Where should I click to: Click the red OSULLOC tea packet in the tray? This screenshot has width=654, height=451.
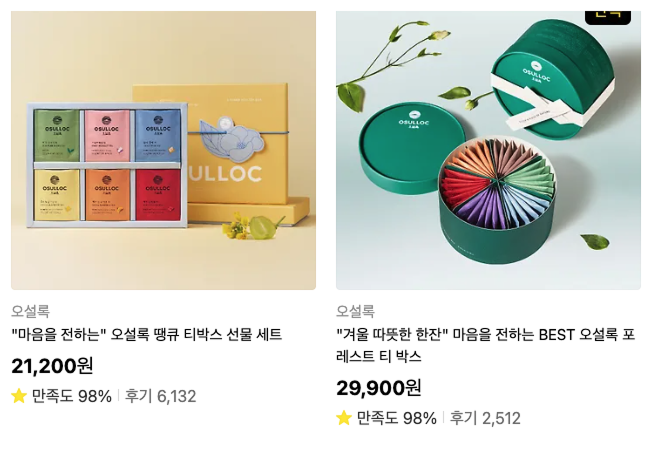(x=158, y=195)
